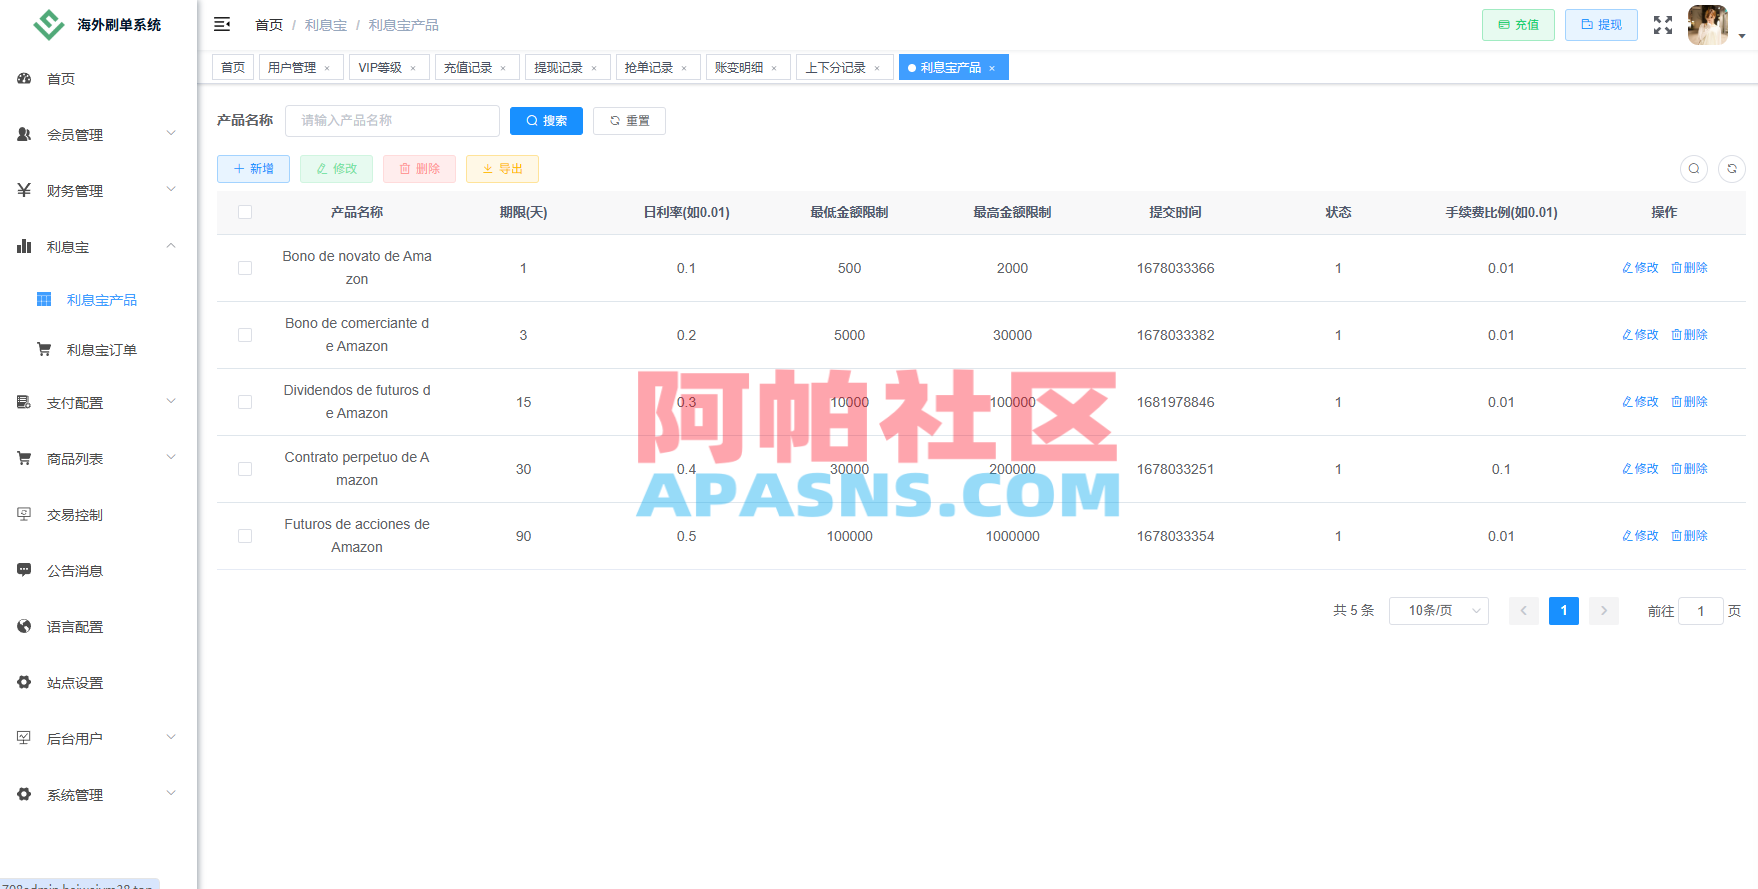Click the 利息宝产品 grid icon in sidebar
This screenshot has width=1758, height=889.
pyautogui.click(x=44, y=299)
